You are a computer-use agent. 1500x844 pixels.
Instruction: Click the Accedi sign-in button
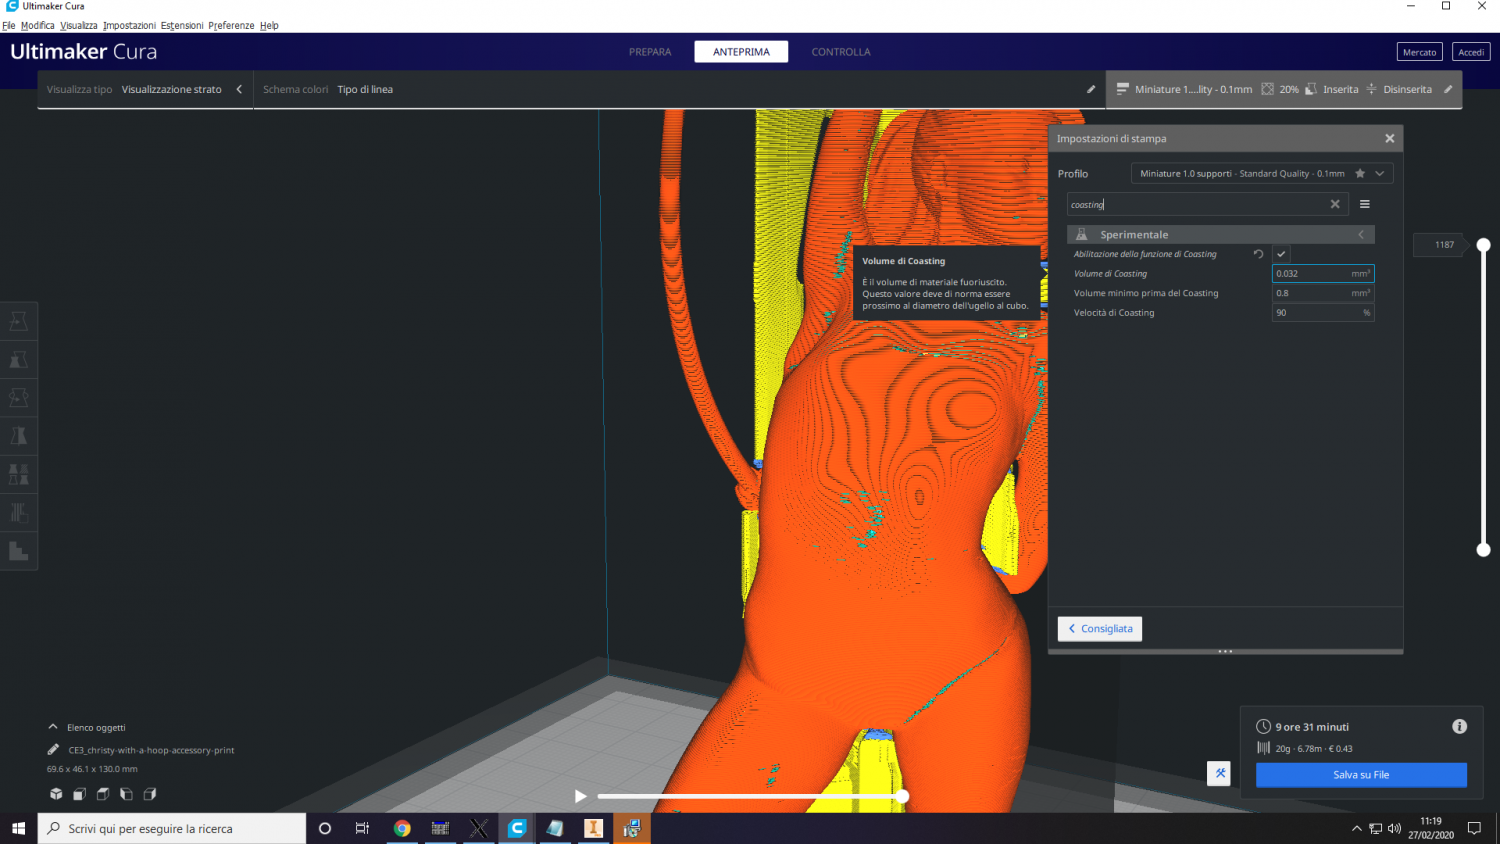coord(1471,52)
